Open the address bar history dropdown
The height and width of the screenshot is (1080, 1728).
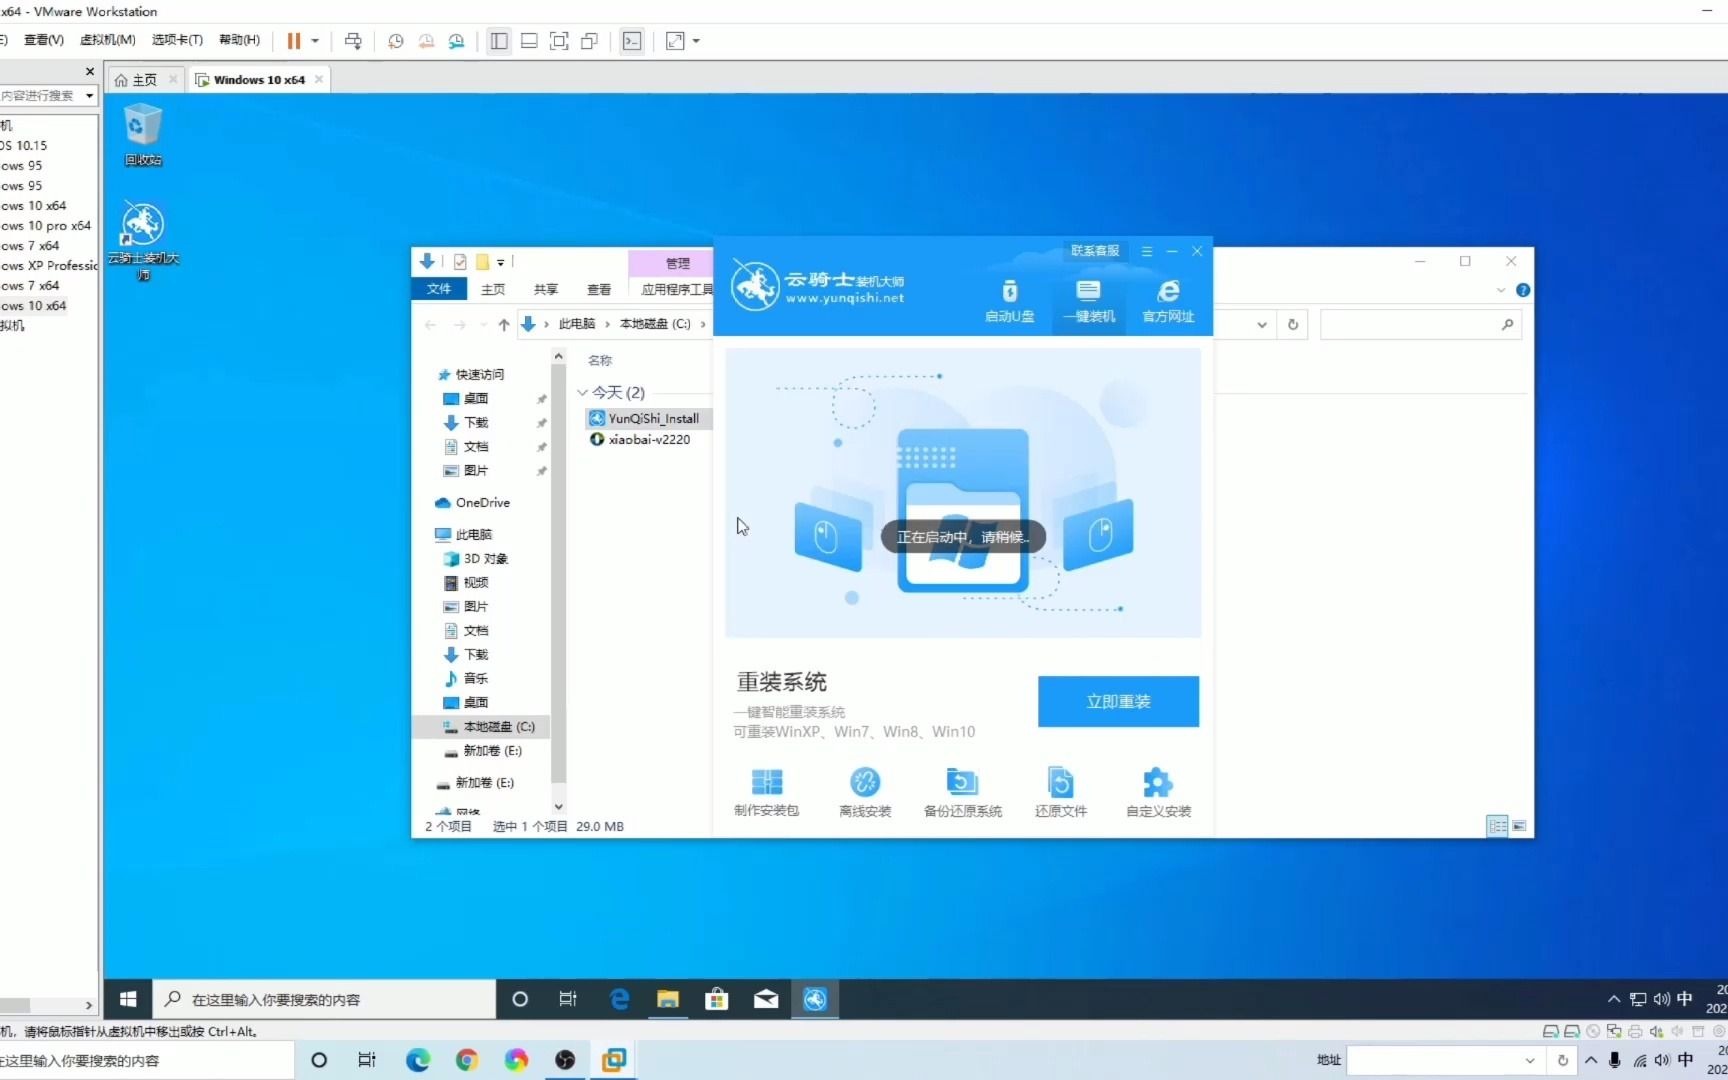[1262, 324]
